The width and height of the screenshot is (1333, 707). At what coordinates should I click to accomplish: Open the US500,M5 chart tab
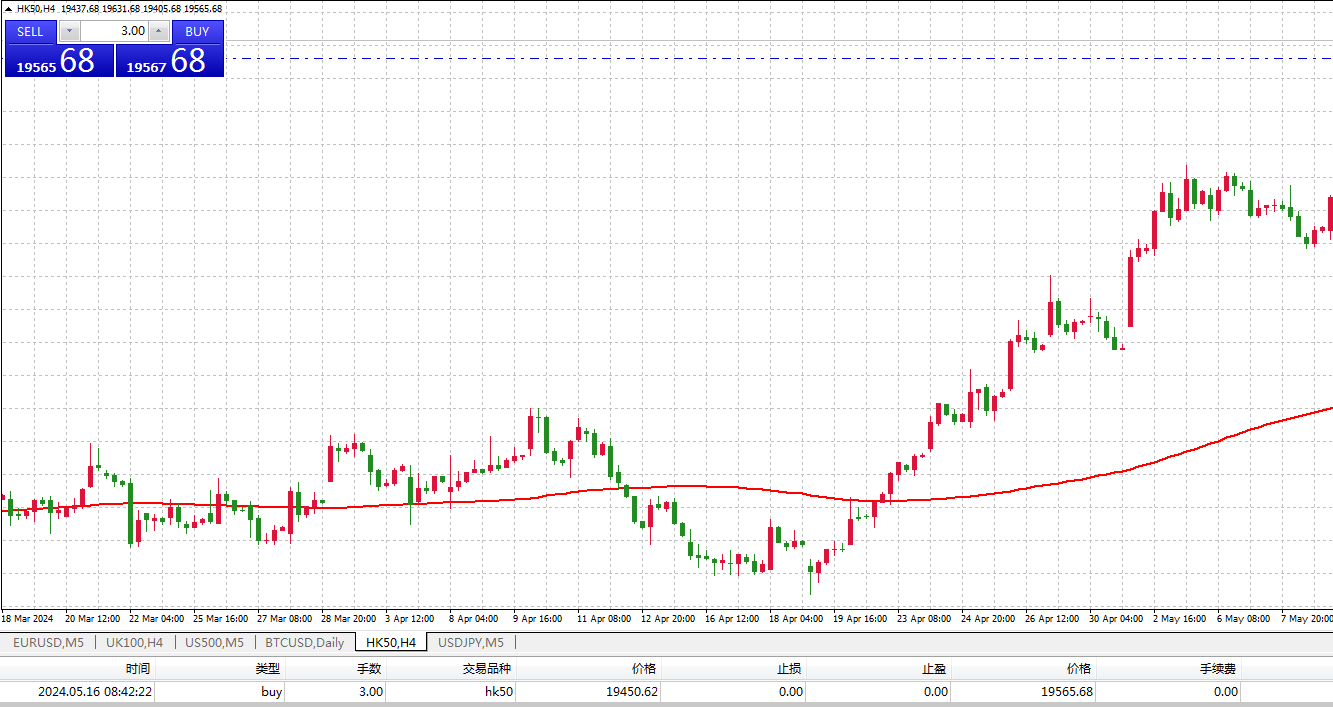[x=214, y=642]
